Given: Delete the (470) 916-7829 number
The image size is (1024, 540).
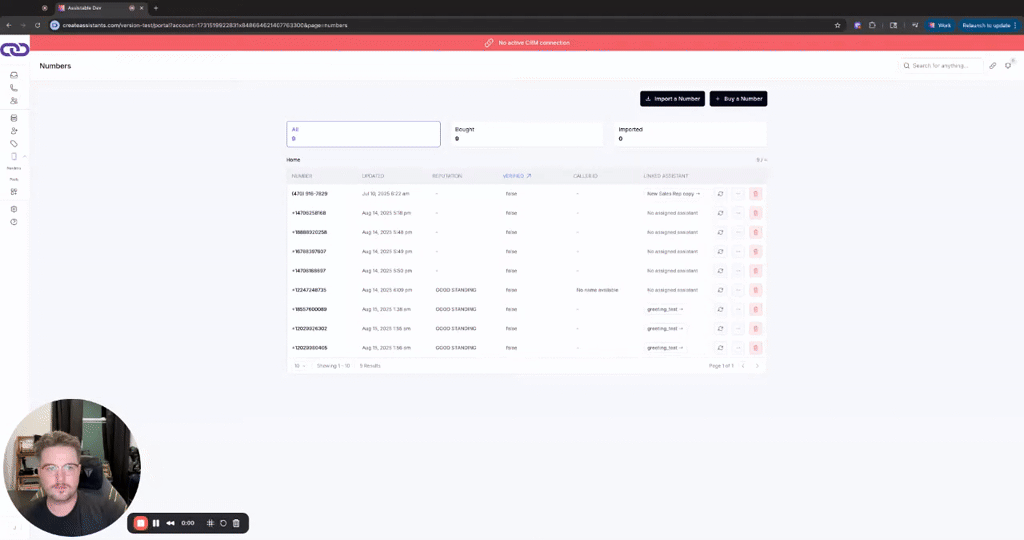Looking at the screenshot, I should coord(756,194).
